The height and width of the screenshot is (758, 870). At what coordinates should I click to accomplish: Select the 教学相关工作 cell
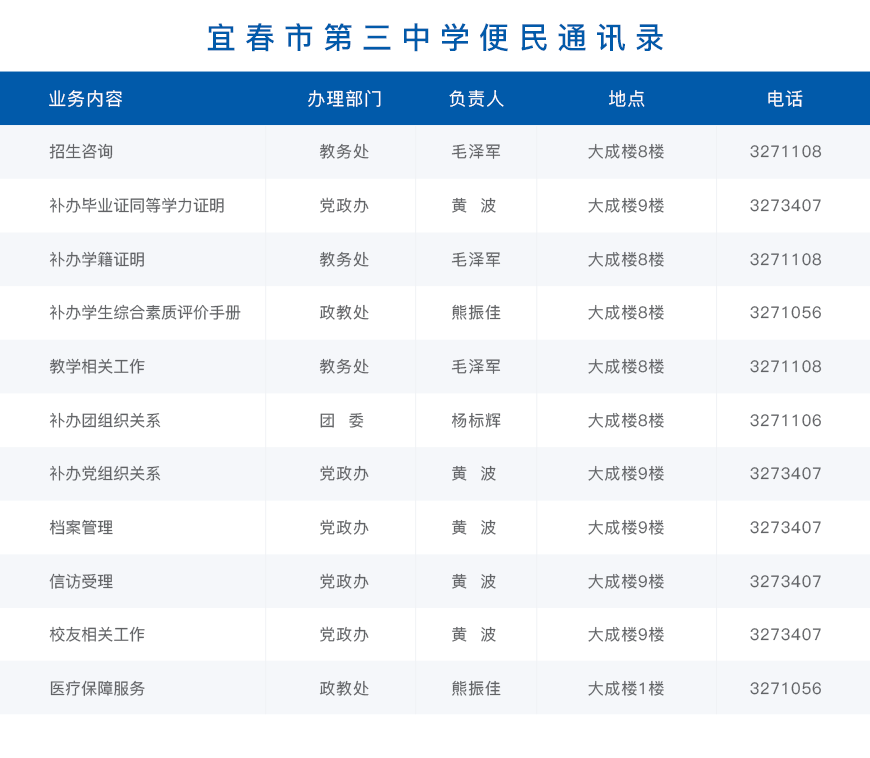(x=97, y=366)
